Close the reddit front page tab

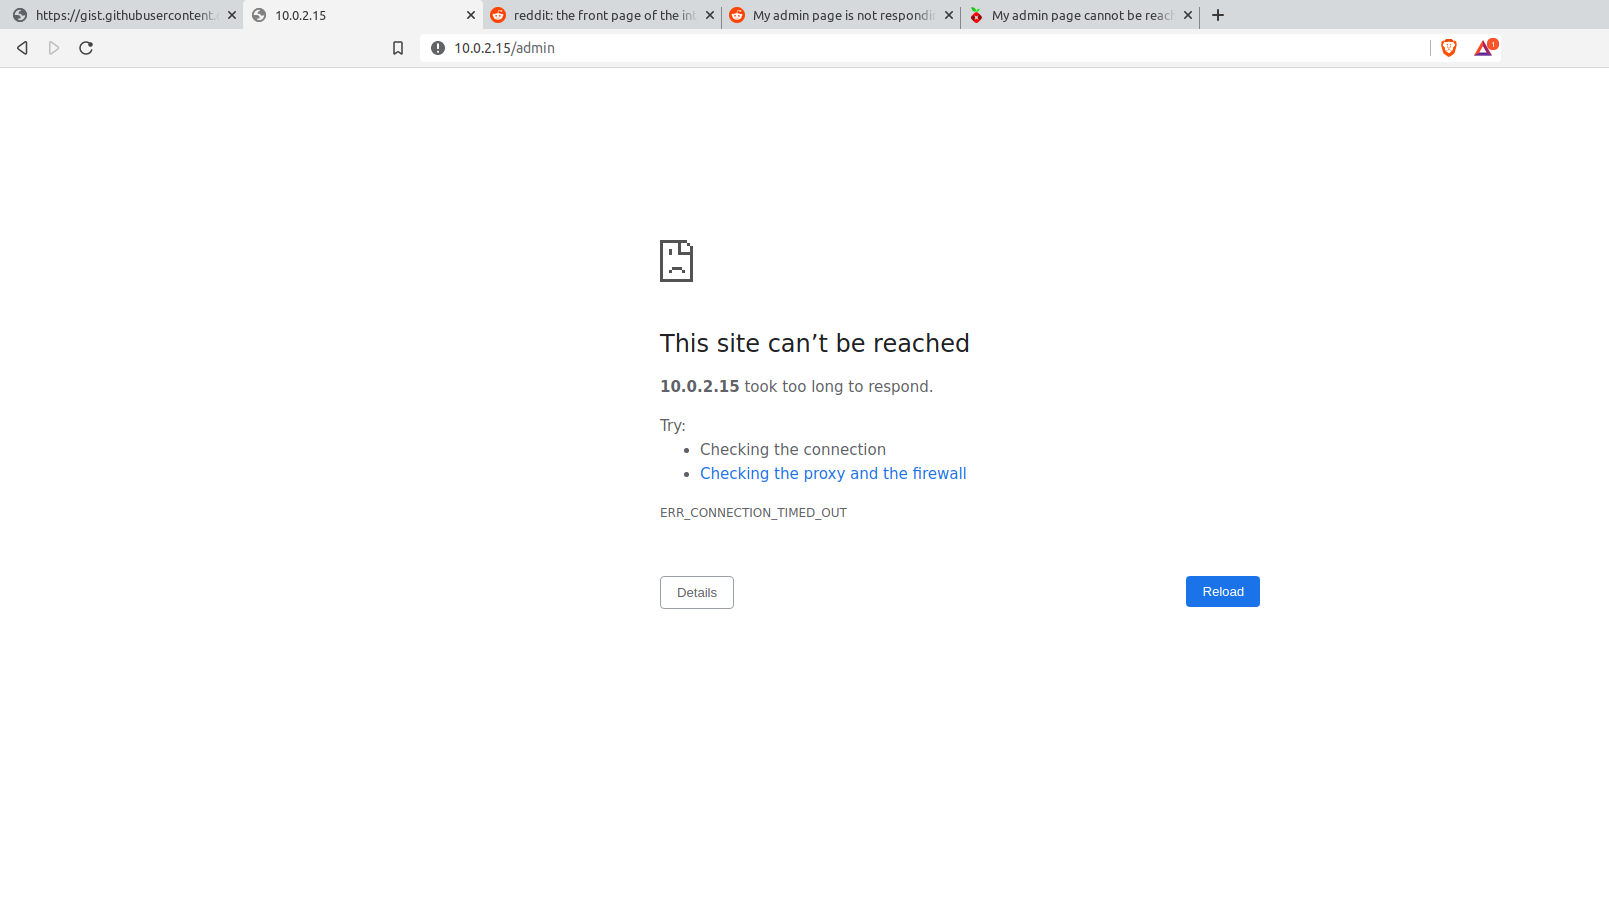(x=710, y=15)
